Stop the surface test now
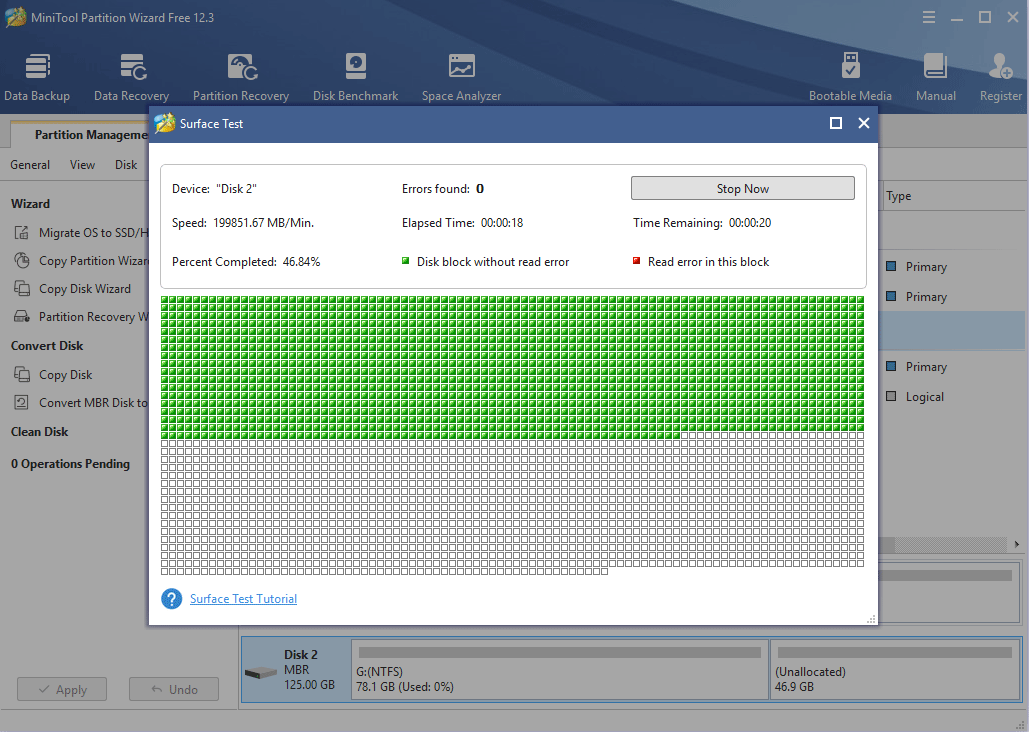 tap(742, 188)
